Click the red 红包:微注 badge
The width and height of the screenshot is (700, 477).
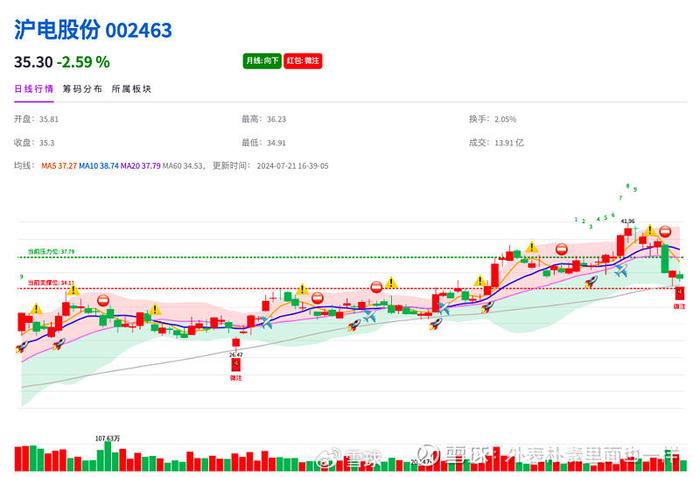[x=303, y=61]
